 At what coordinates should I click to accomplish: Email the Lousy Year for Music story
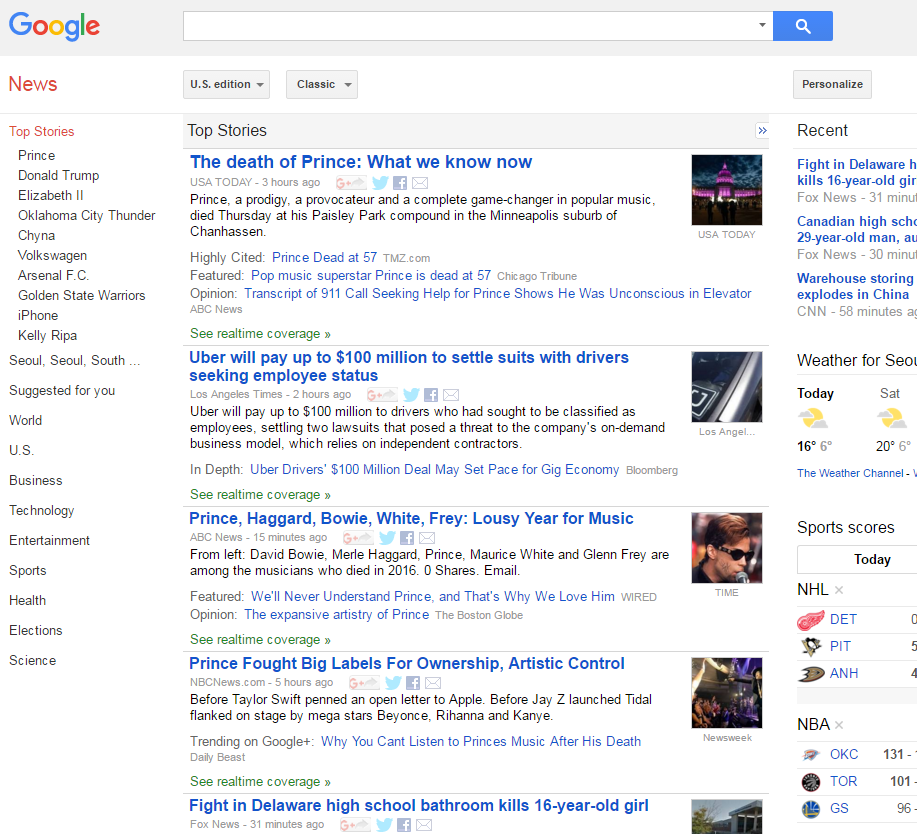[x=428, y=537]
